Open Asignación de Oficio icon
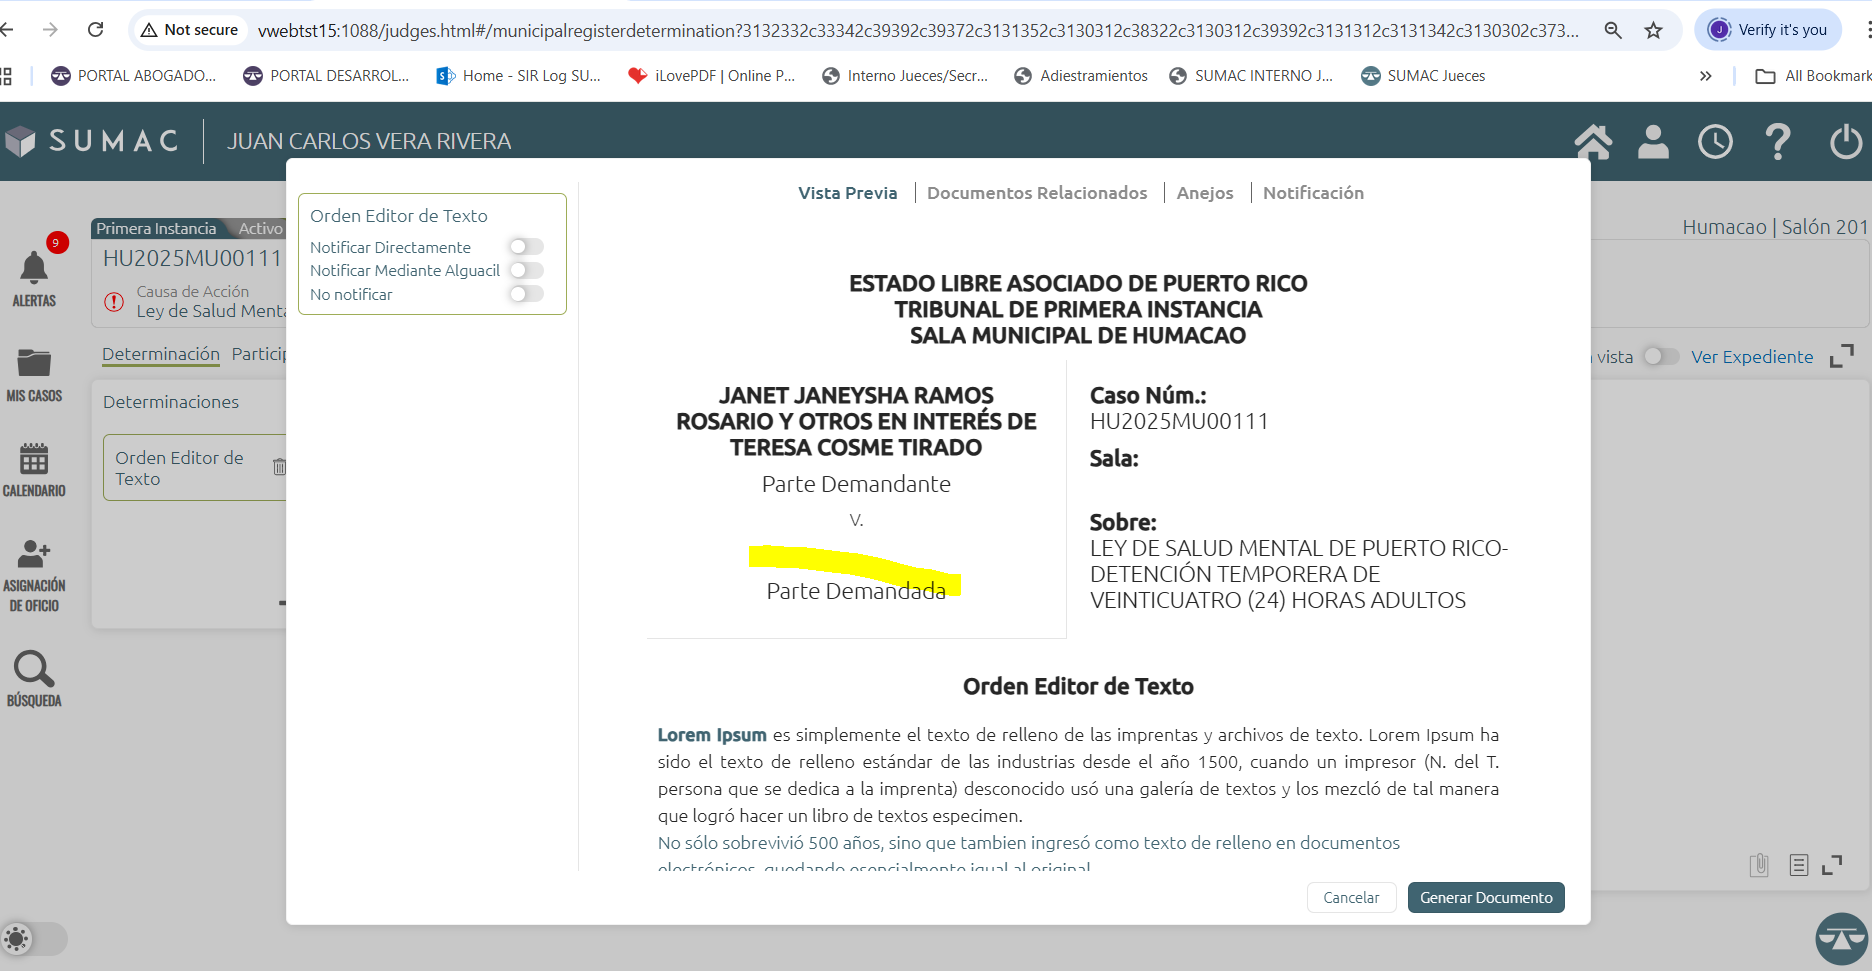Viewport: 1872px width, 971px height. 34,554
